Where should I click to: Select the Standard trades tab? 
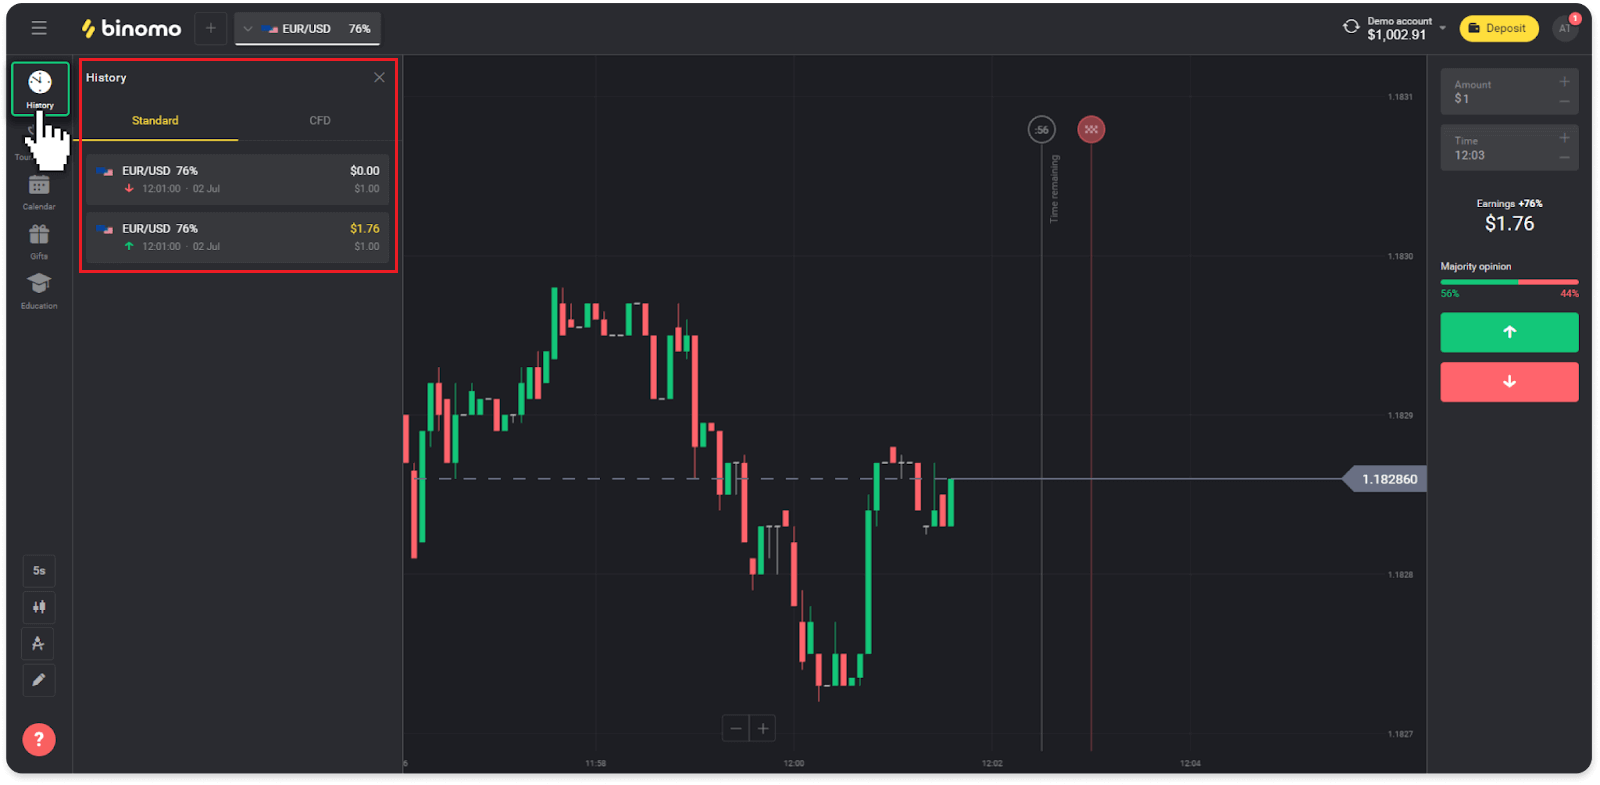[x=156, y=120]
